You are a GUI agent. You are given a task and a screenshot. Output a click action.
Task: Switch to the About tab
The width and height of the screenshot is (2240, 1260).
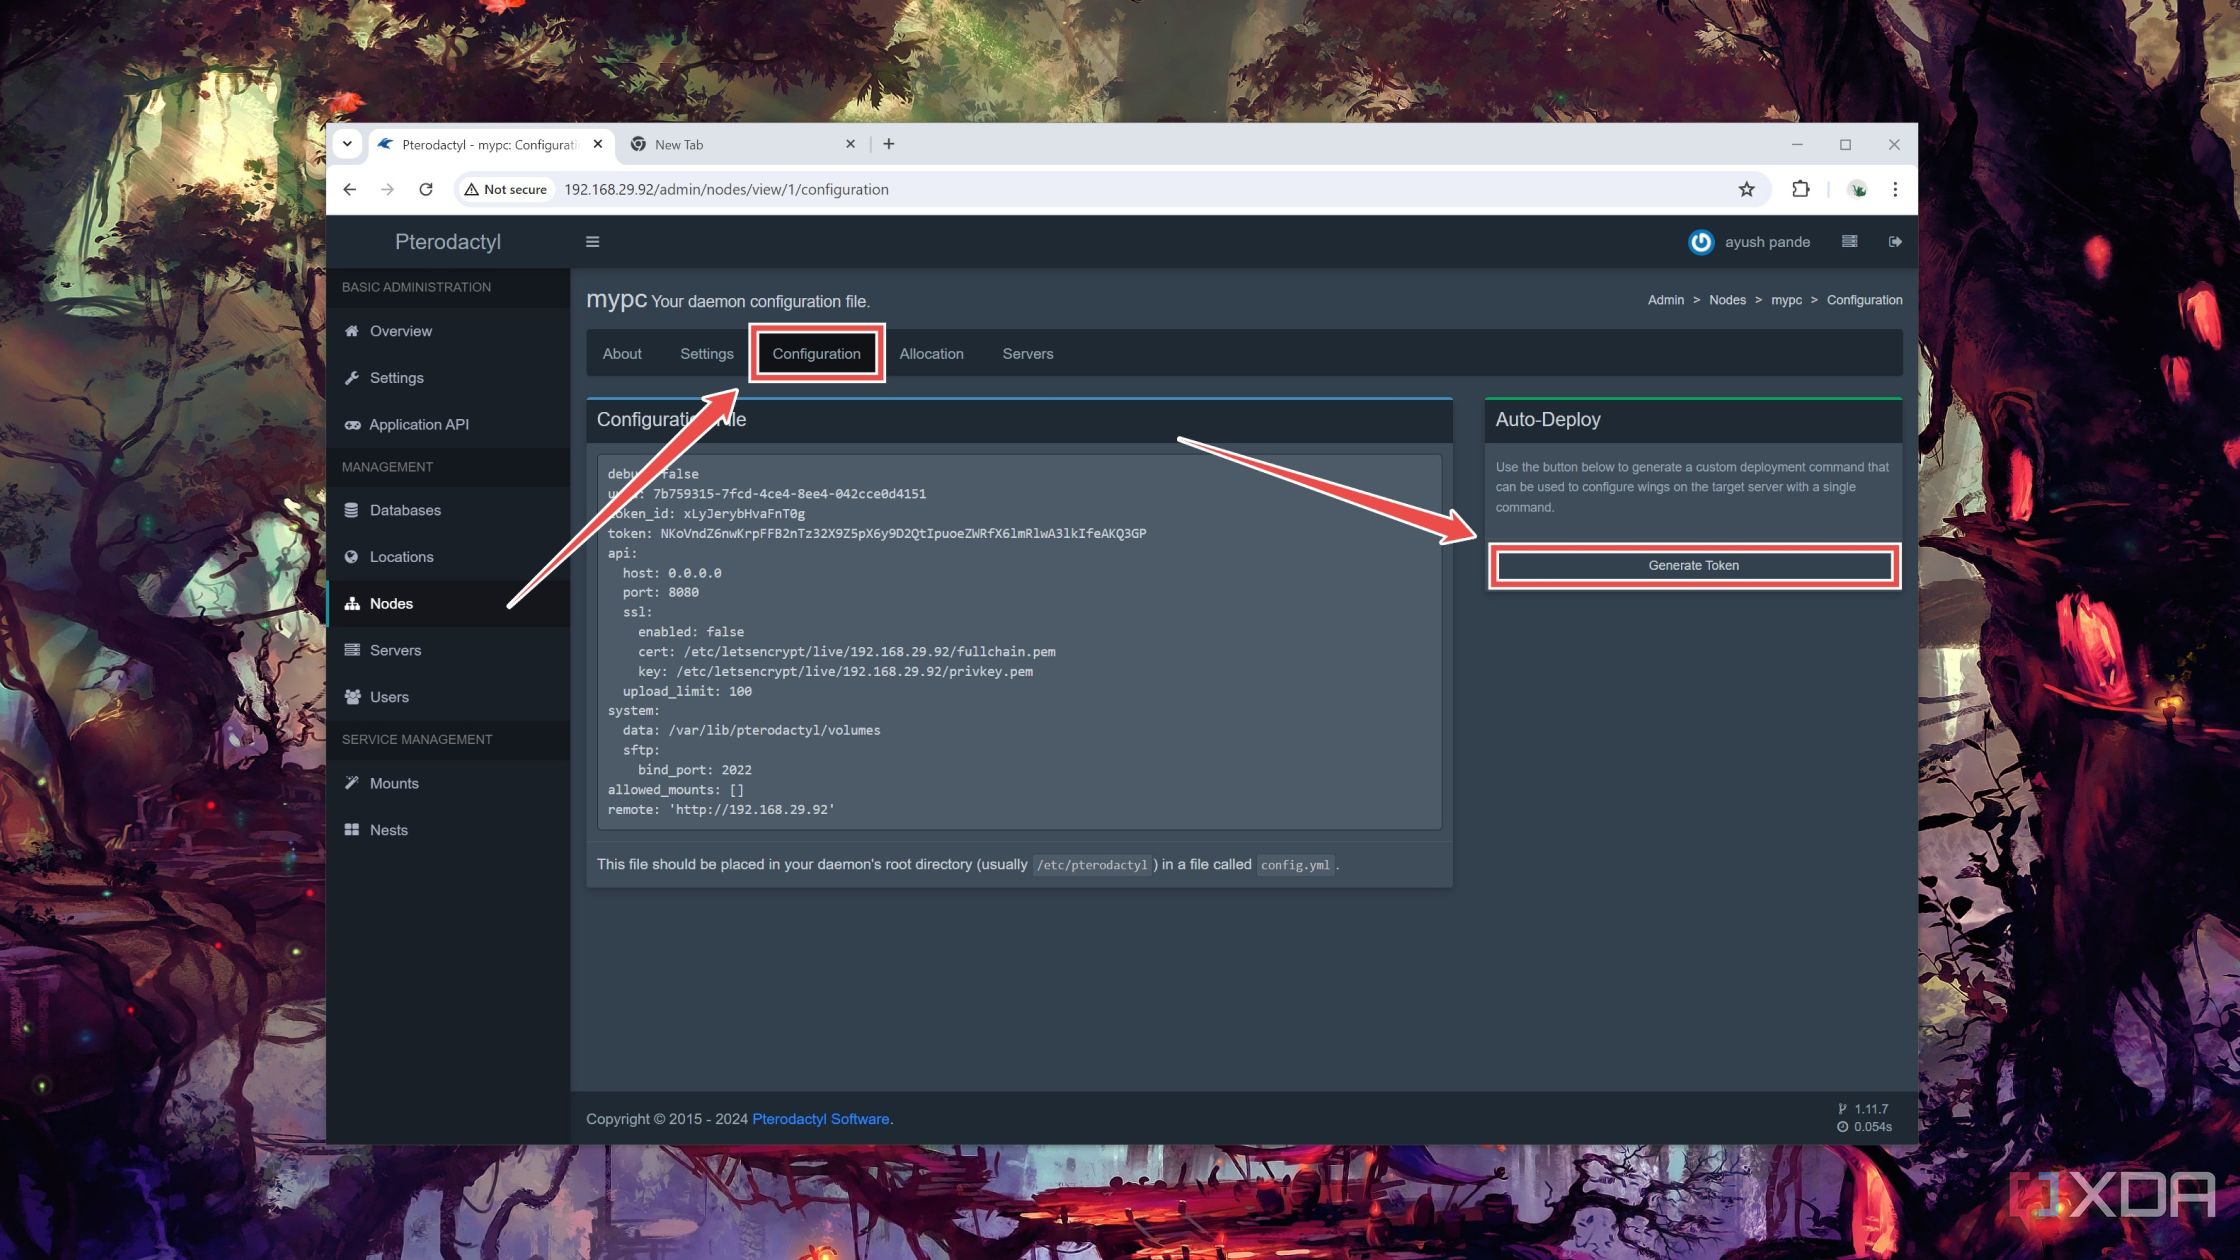click(621, 354)
